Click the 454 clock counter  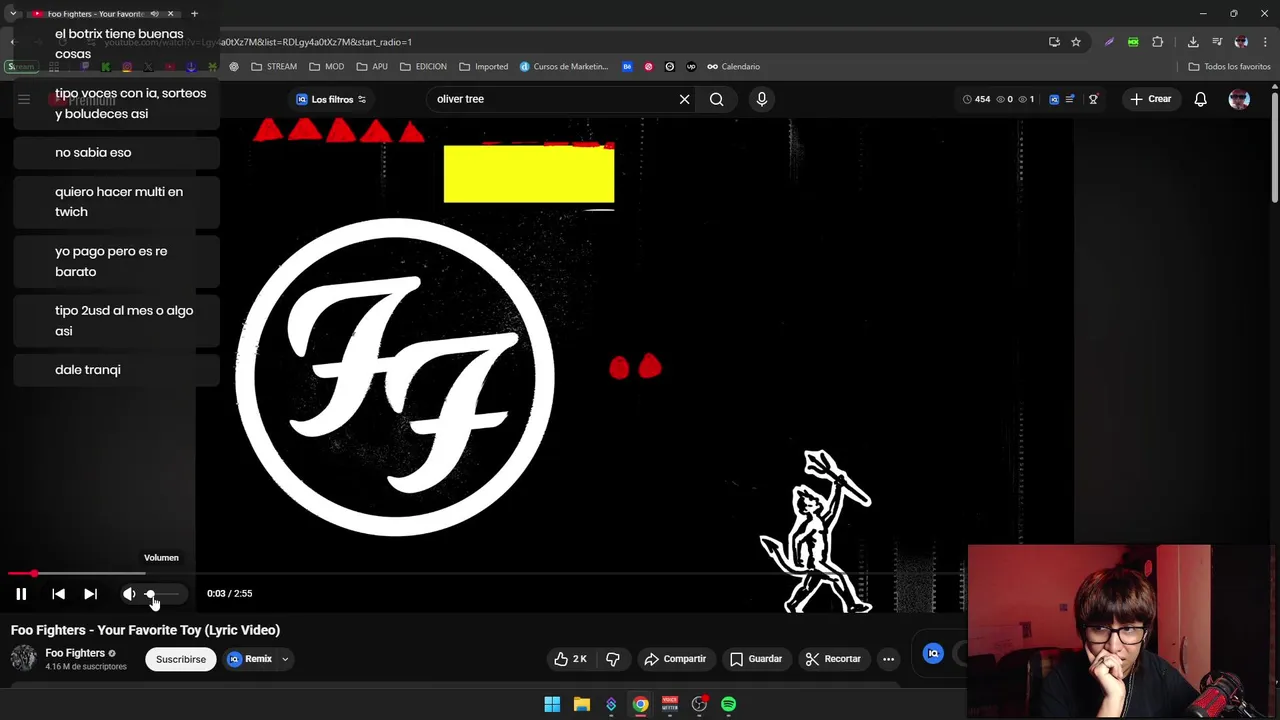[976, 99]
